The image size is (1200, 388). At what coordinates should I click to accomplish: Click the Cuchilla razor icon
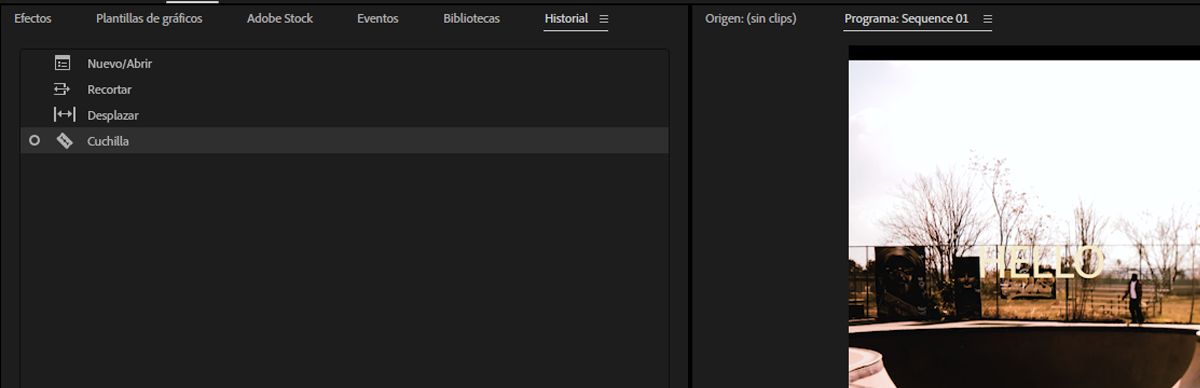[64, 141]
